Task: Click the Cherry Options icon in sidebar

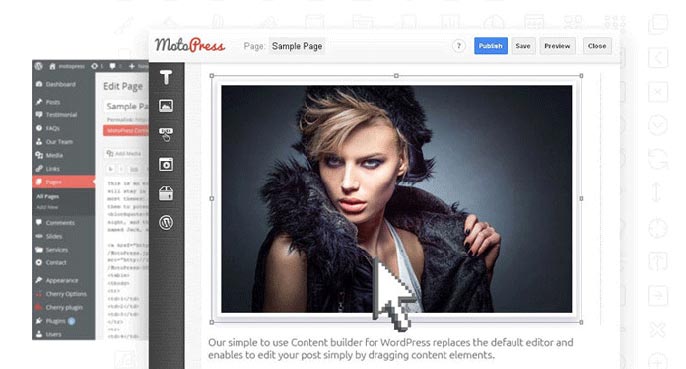Action: (x=39, y=294)
